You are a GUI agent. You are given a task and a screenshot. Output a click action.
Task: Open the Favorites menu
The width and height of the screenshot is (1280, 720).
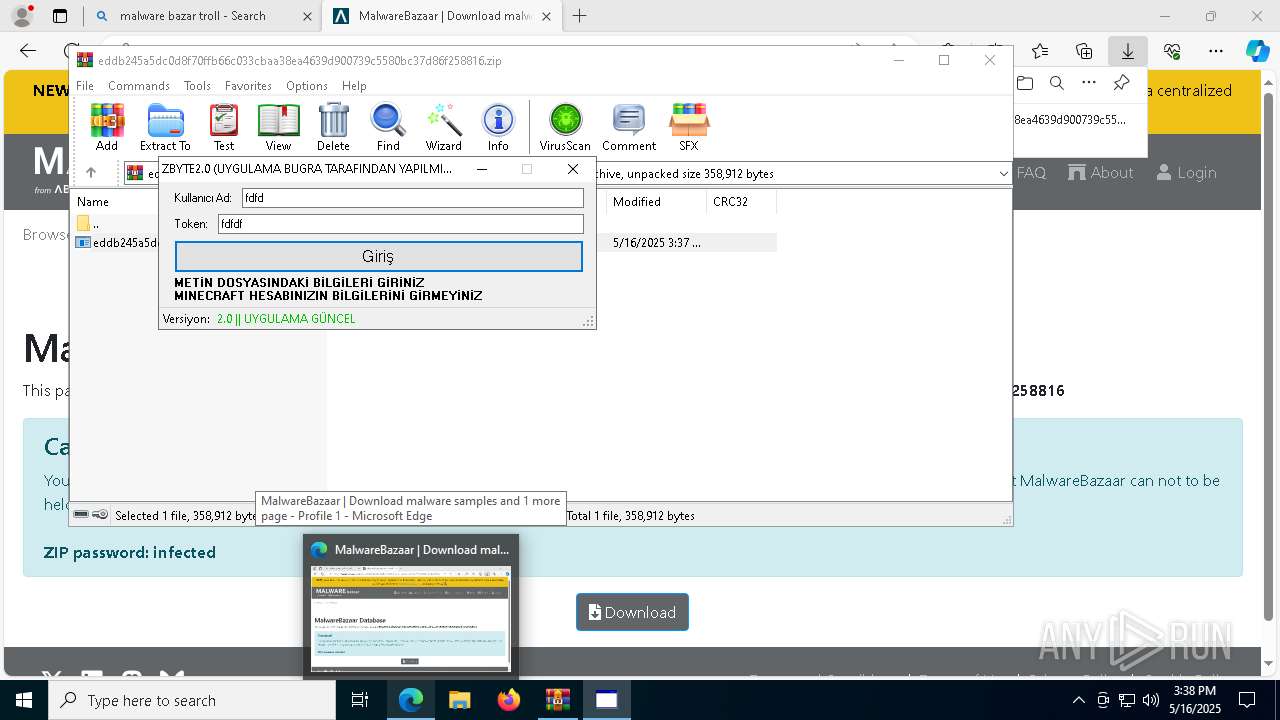248,86
